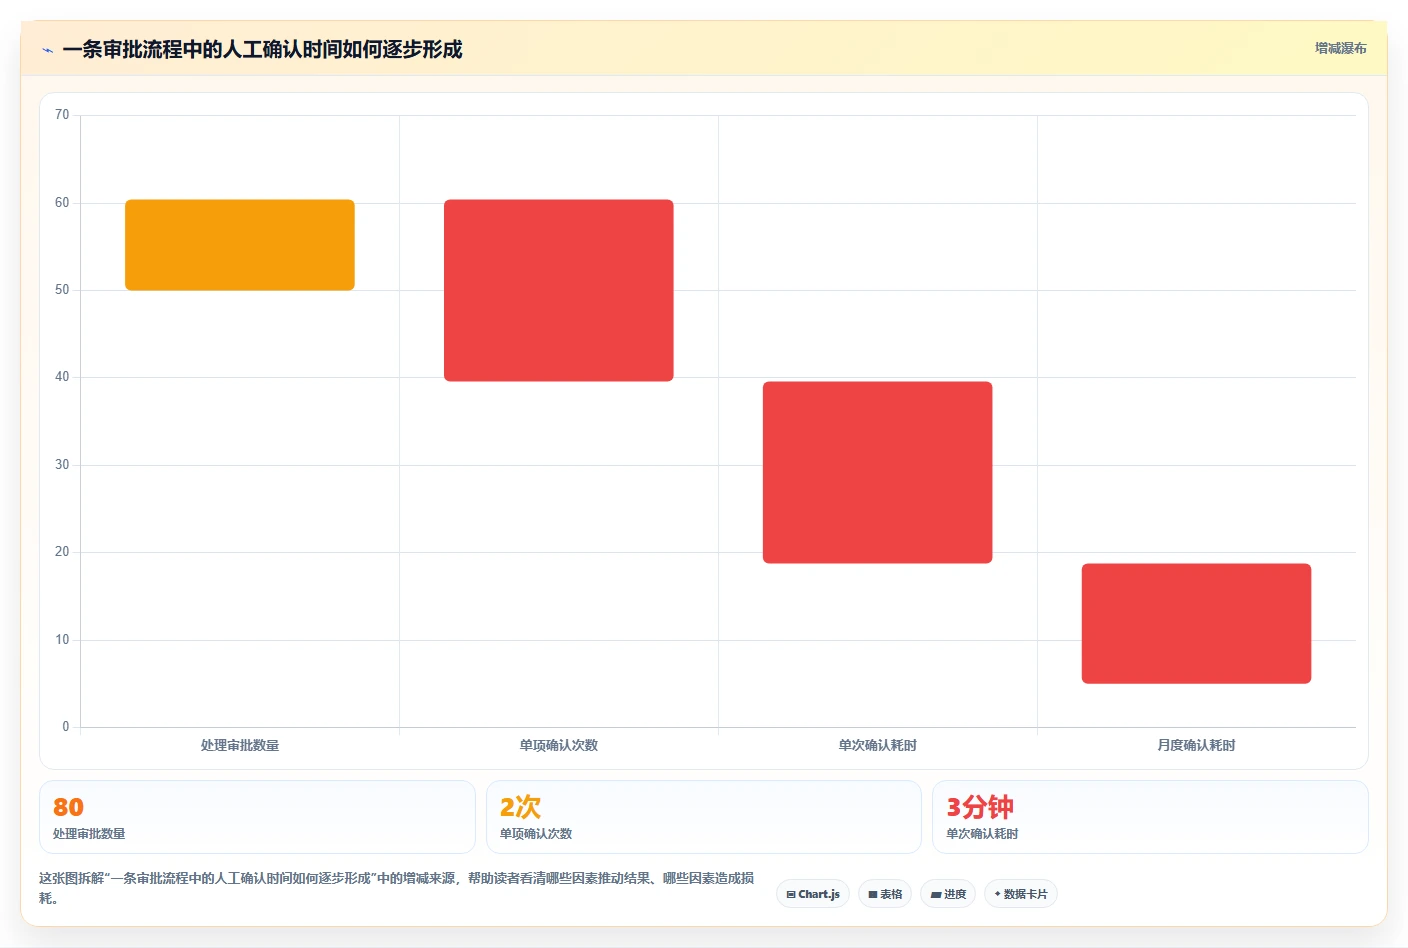The image size is (1408, 948).
Task: Select the 表格 chip
Action: [885, 894]
